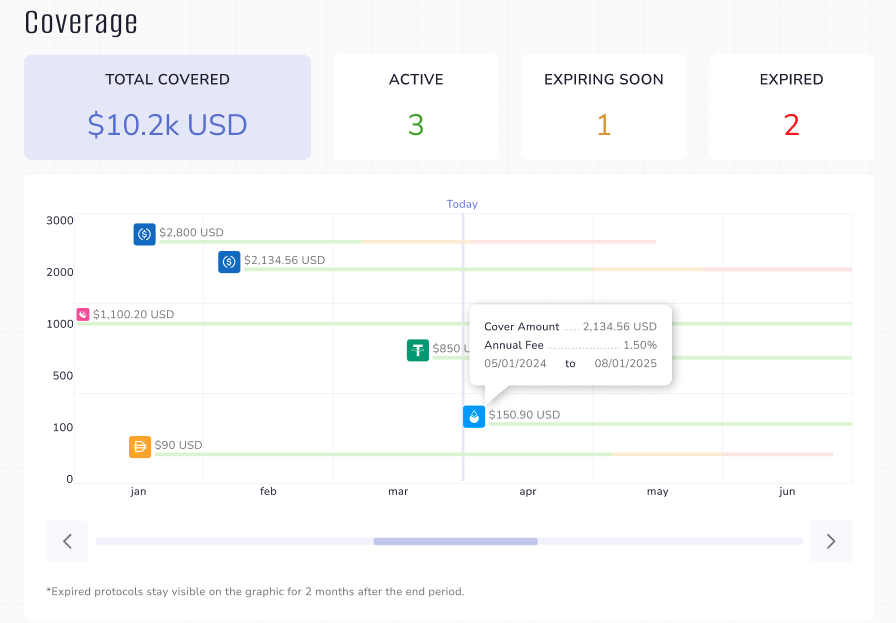Image resolution: width=896 pixels, height=623 pixels.
Task: Click the end date 08/01/2025 in tooltip
Action: click(625, 364)
